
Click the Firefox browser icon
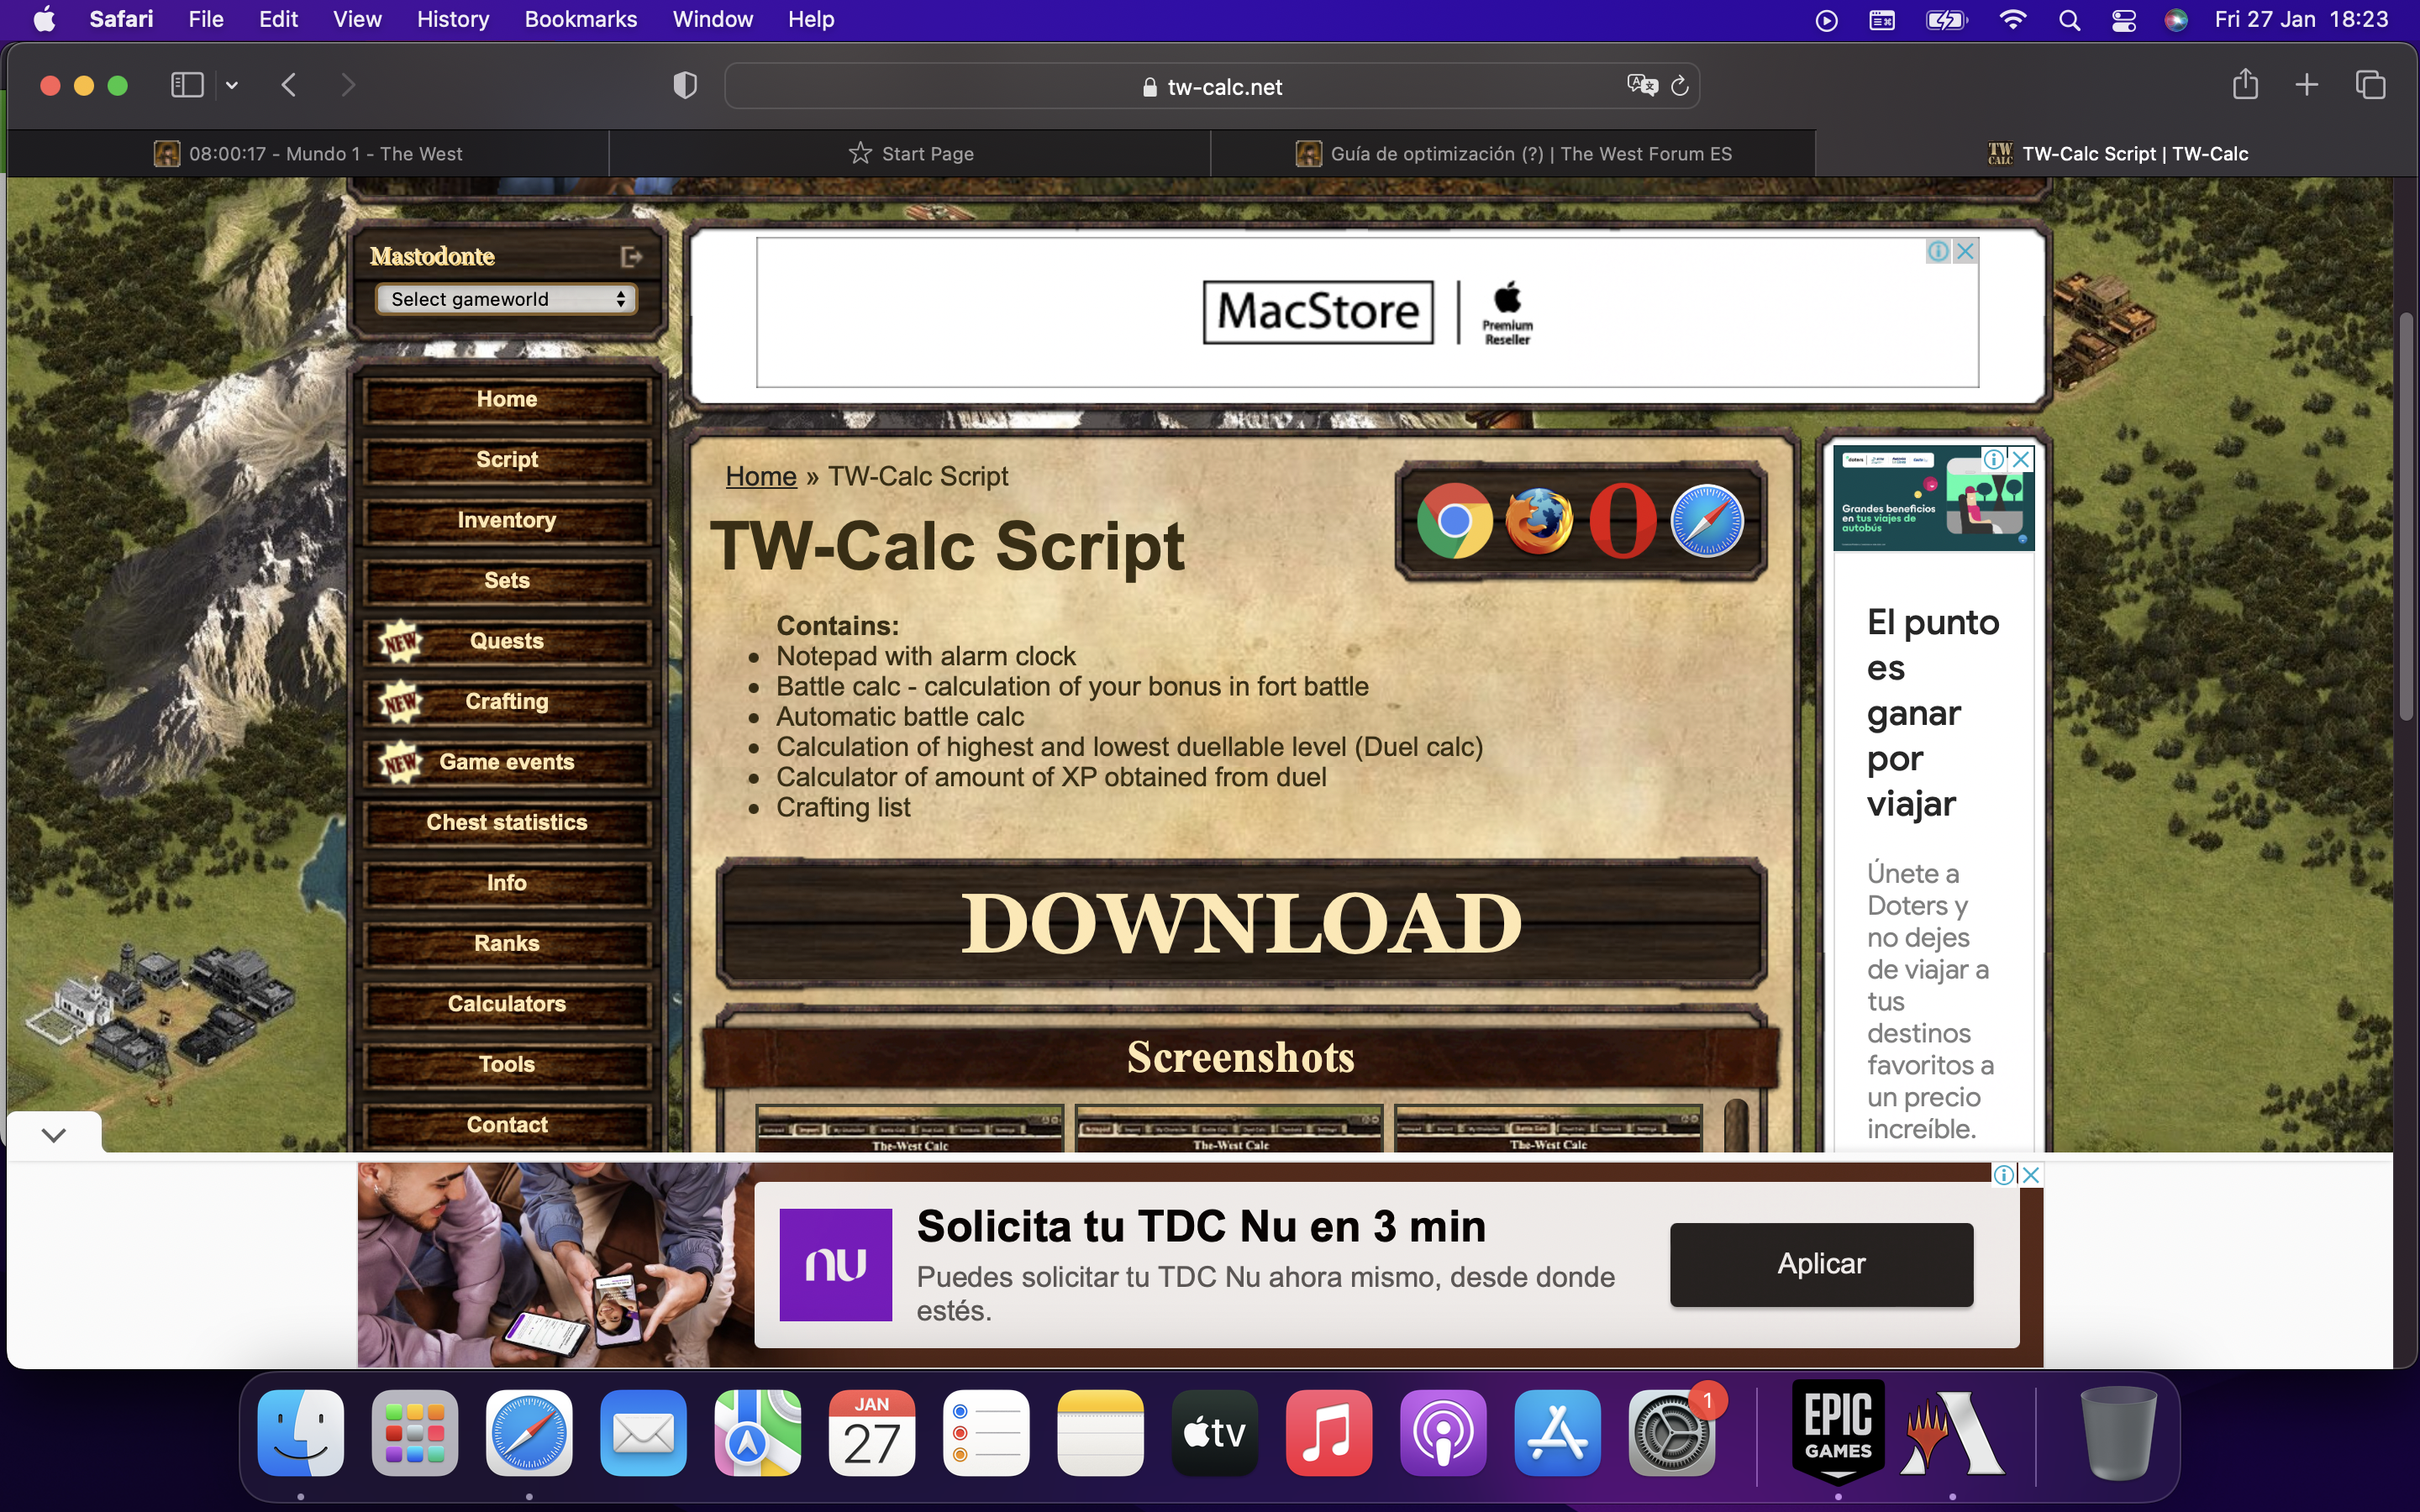coord(1538,520)
